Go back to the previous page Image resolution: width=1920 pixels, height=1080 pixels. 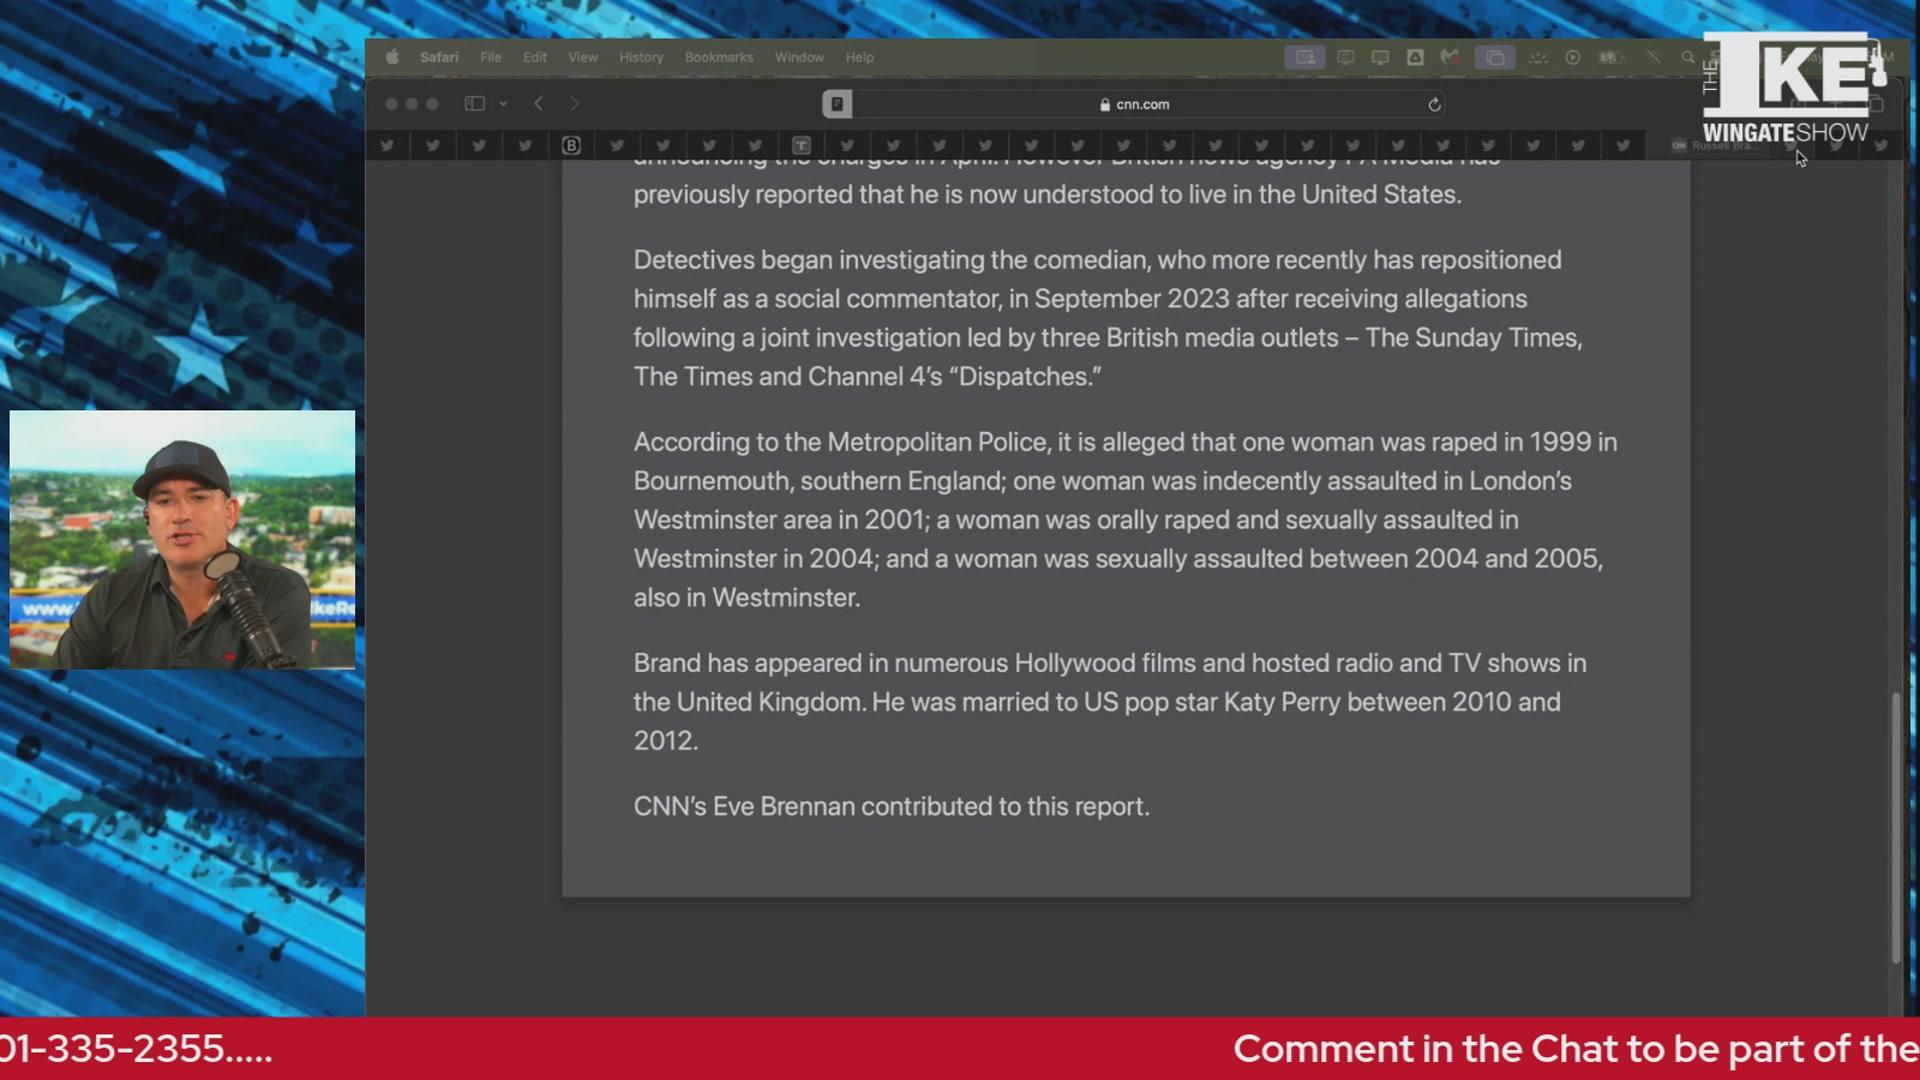point(538,103)
